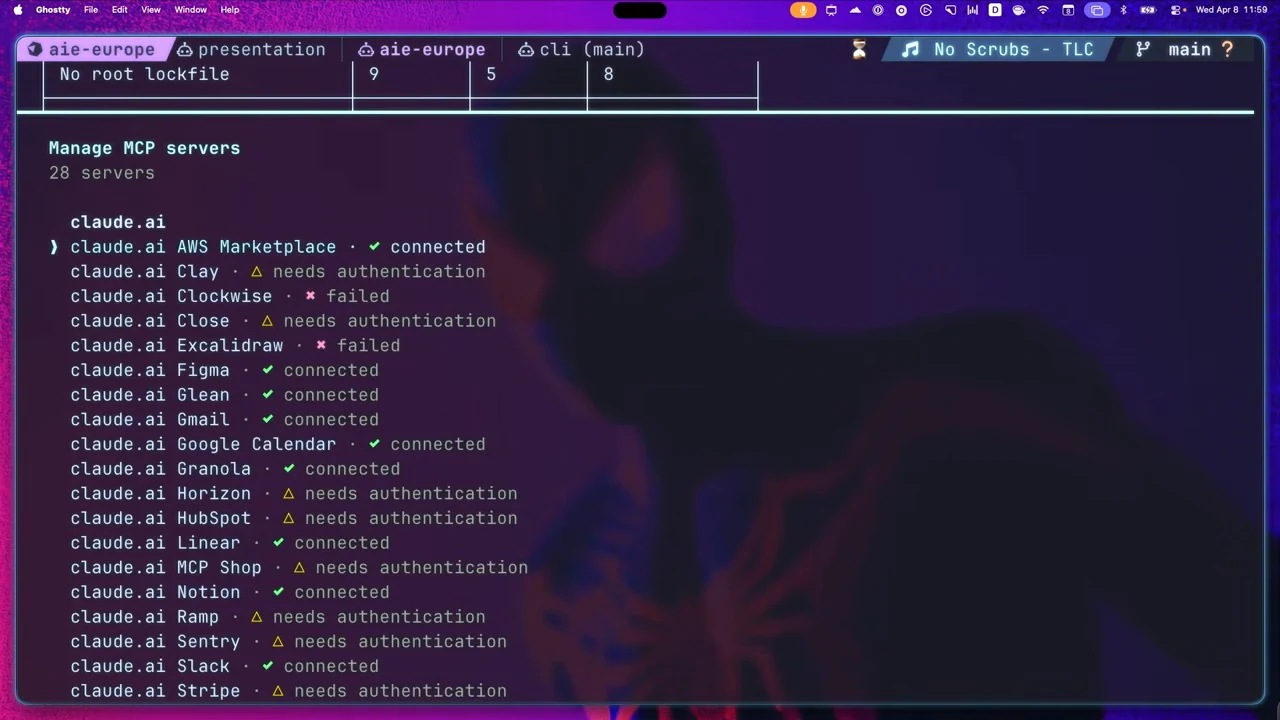Click the 28 servers count text
This screenshot has width=1280, height=720.
102,173
